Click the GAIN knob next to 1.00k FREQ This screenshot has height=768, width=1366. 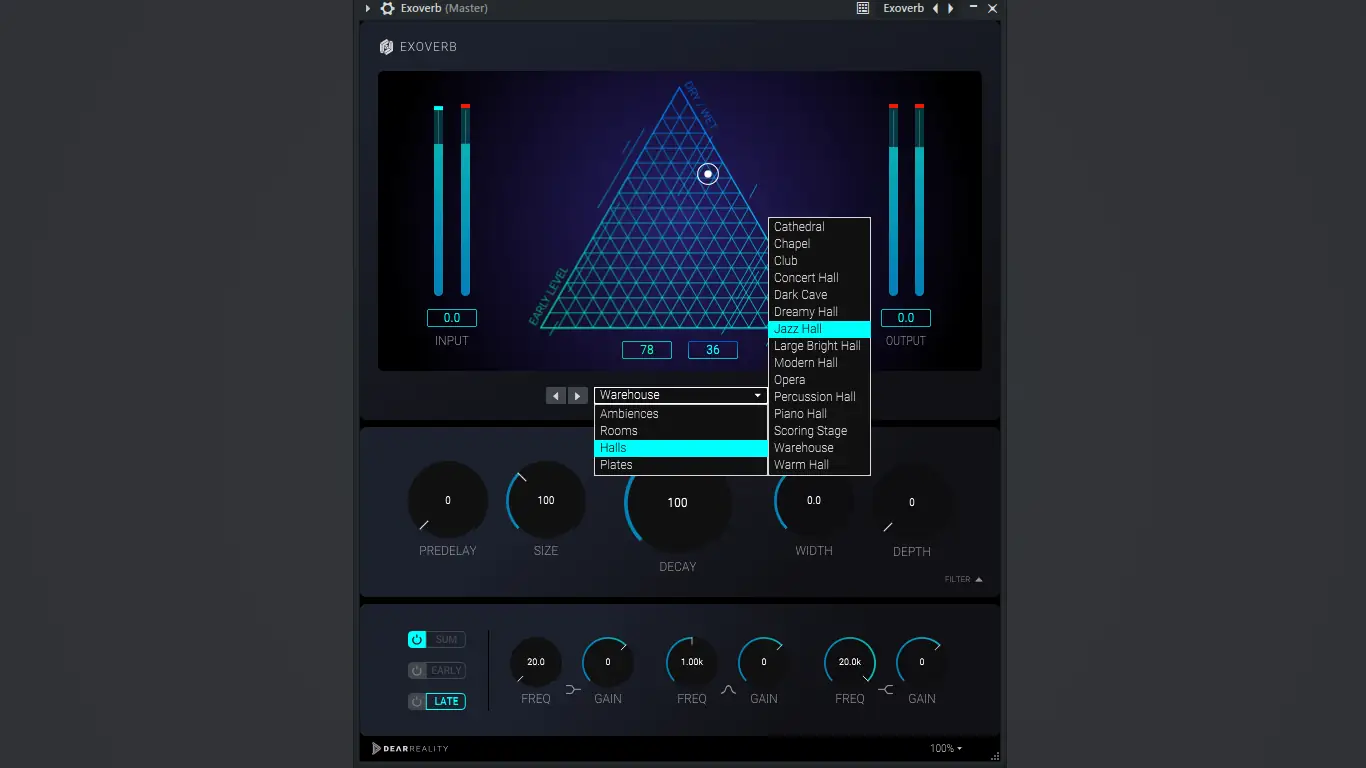point(764,662)
